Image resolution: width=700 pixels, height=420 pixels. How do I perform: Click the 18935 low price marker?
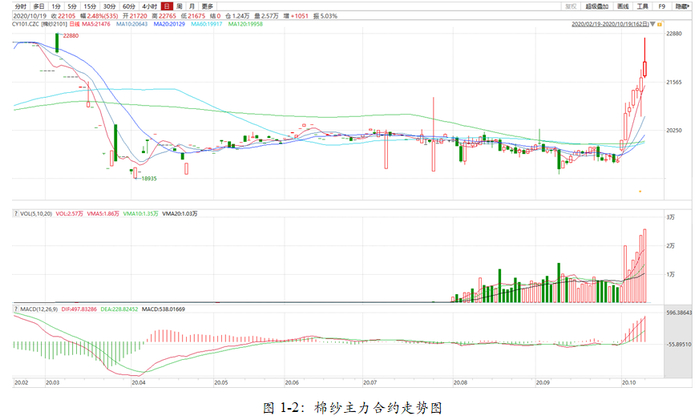pyautogui.click(x=149, y=179)
